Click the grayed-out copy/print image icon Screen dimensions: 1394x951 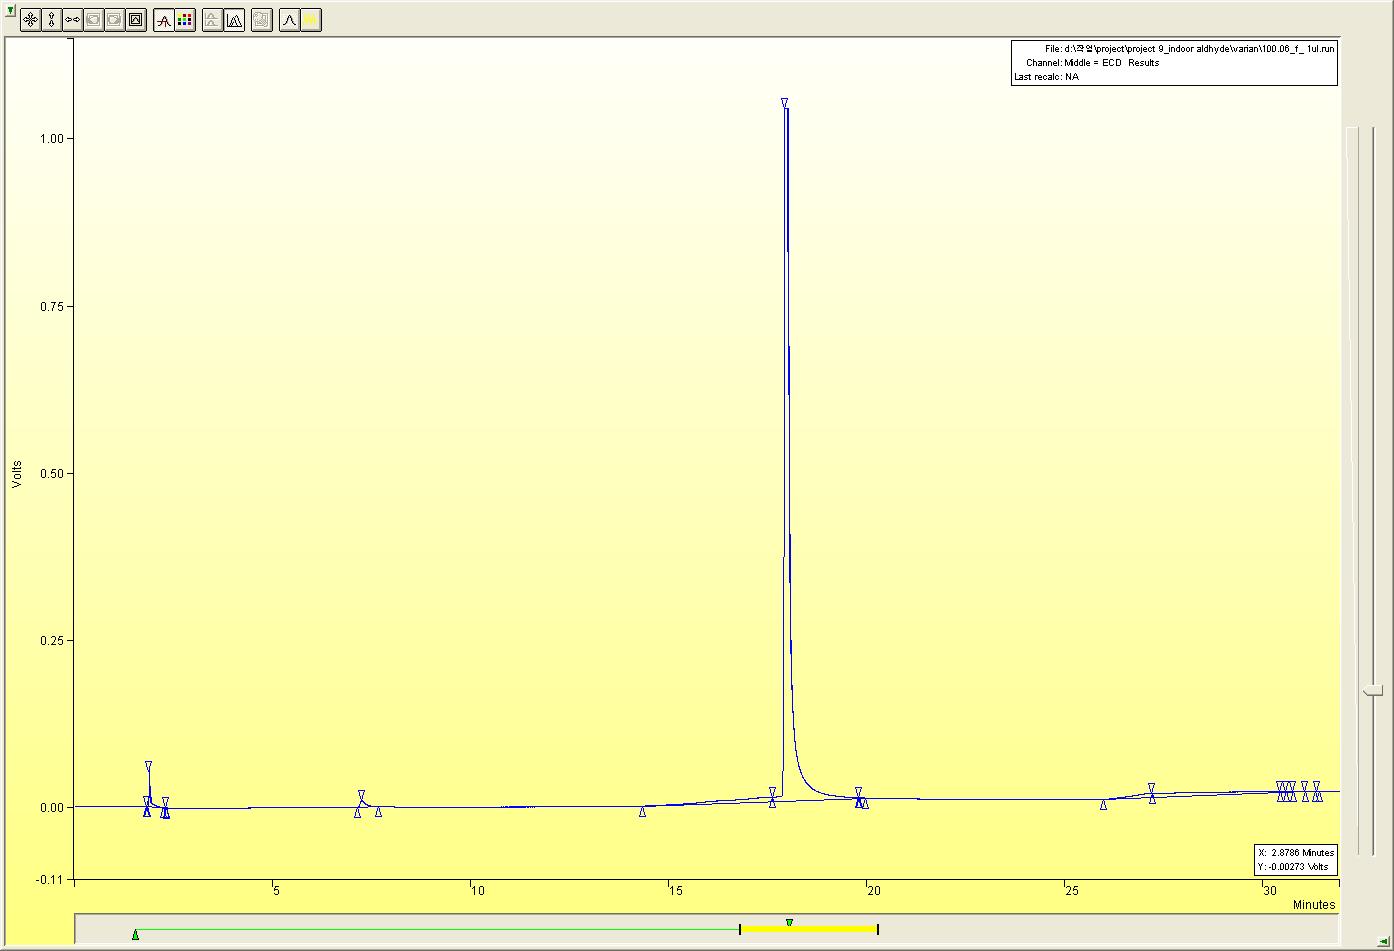coord(261,19)
